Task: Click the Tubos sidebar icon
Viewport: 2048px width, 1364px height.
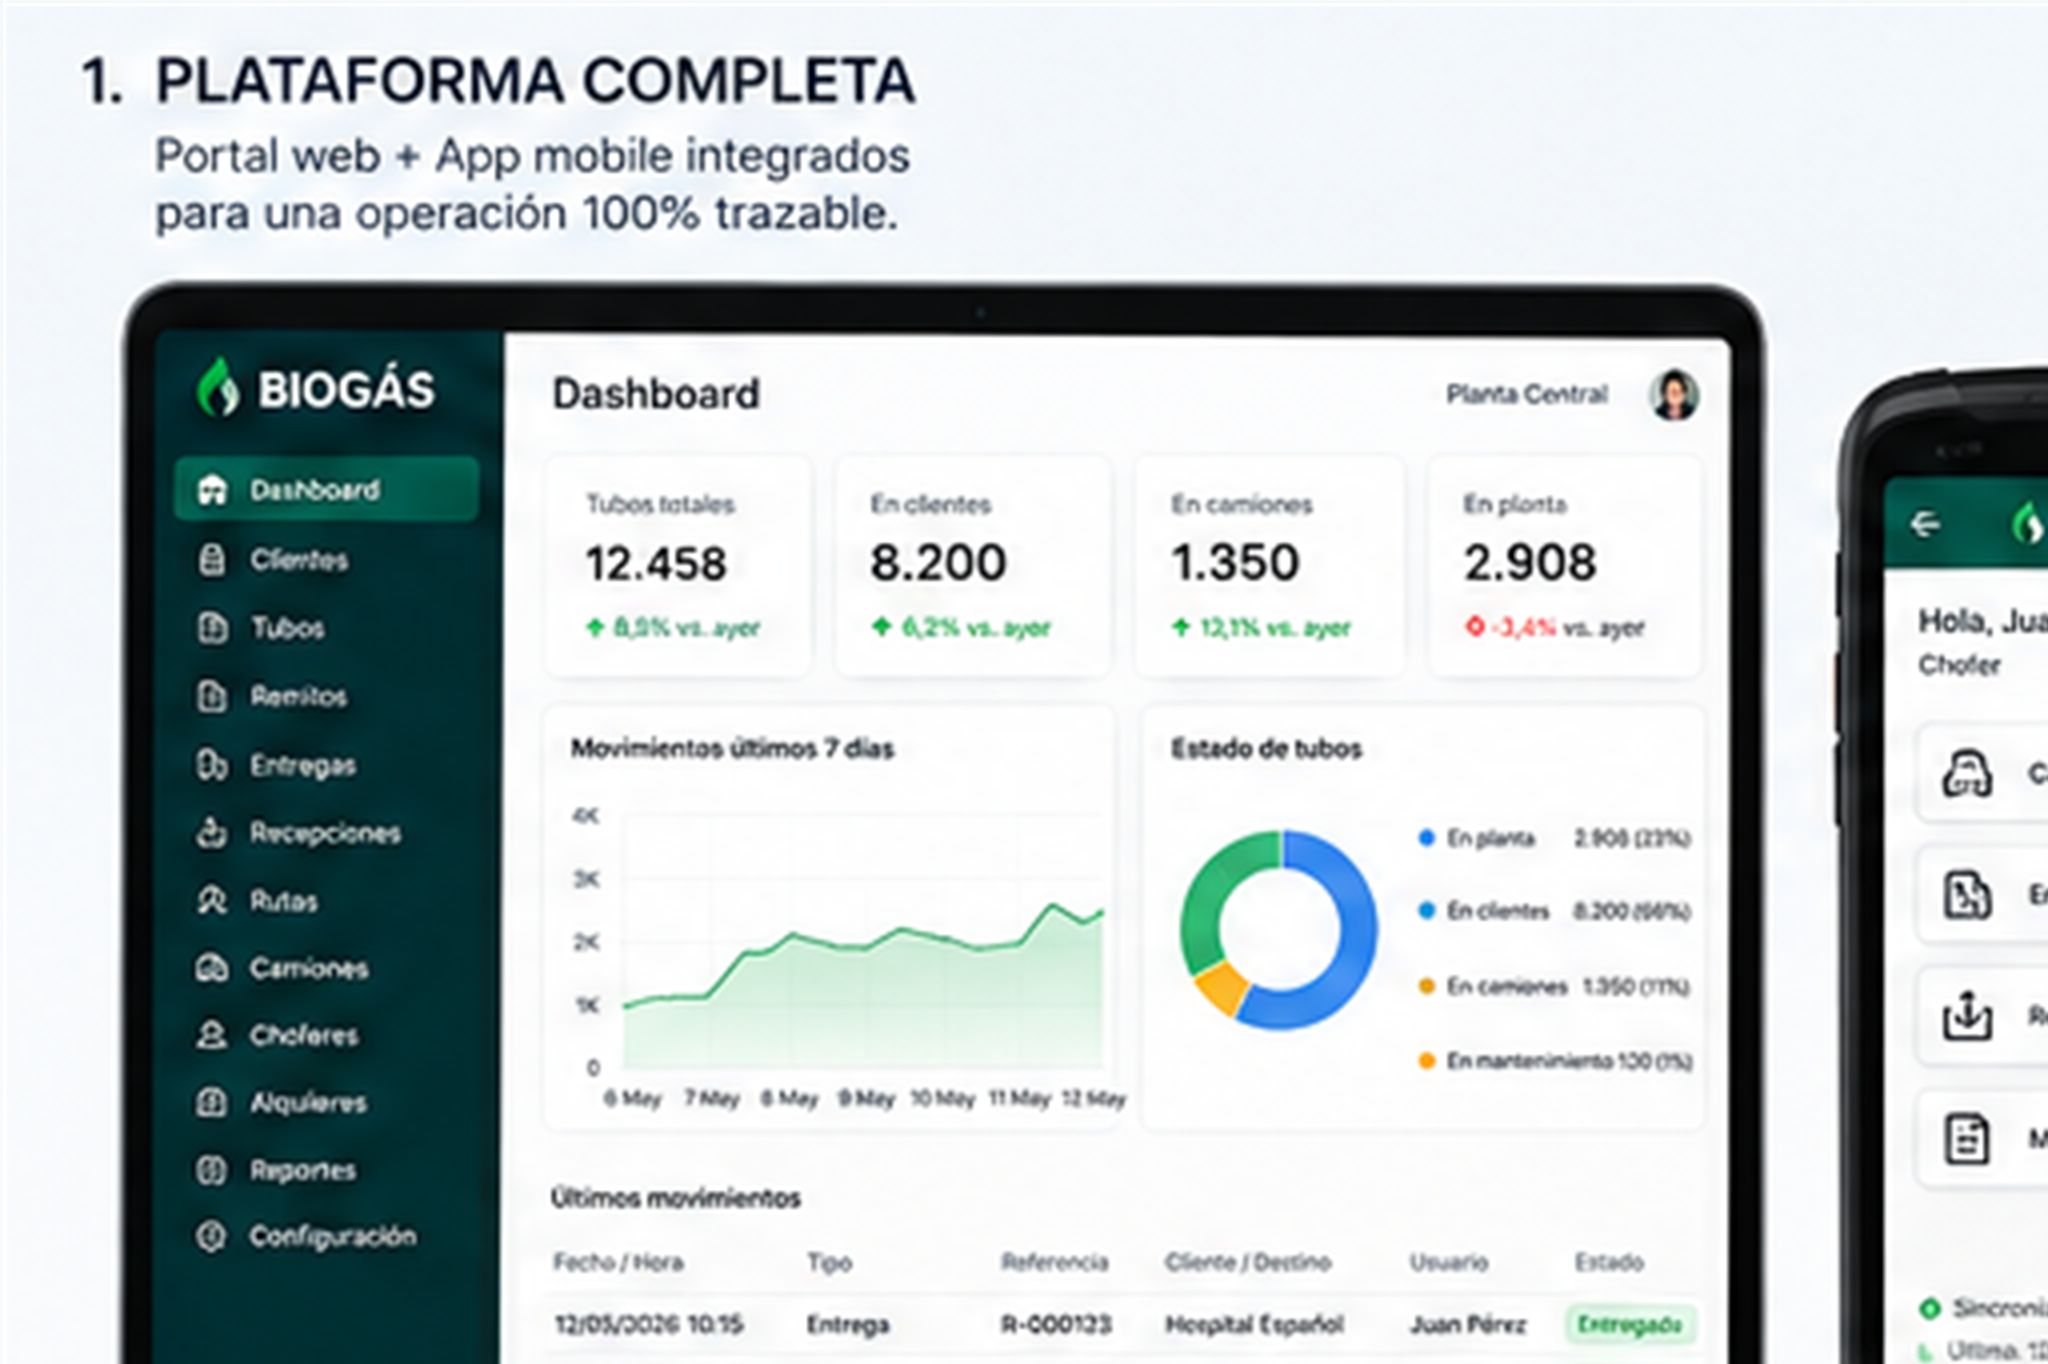Action: 212,628
